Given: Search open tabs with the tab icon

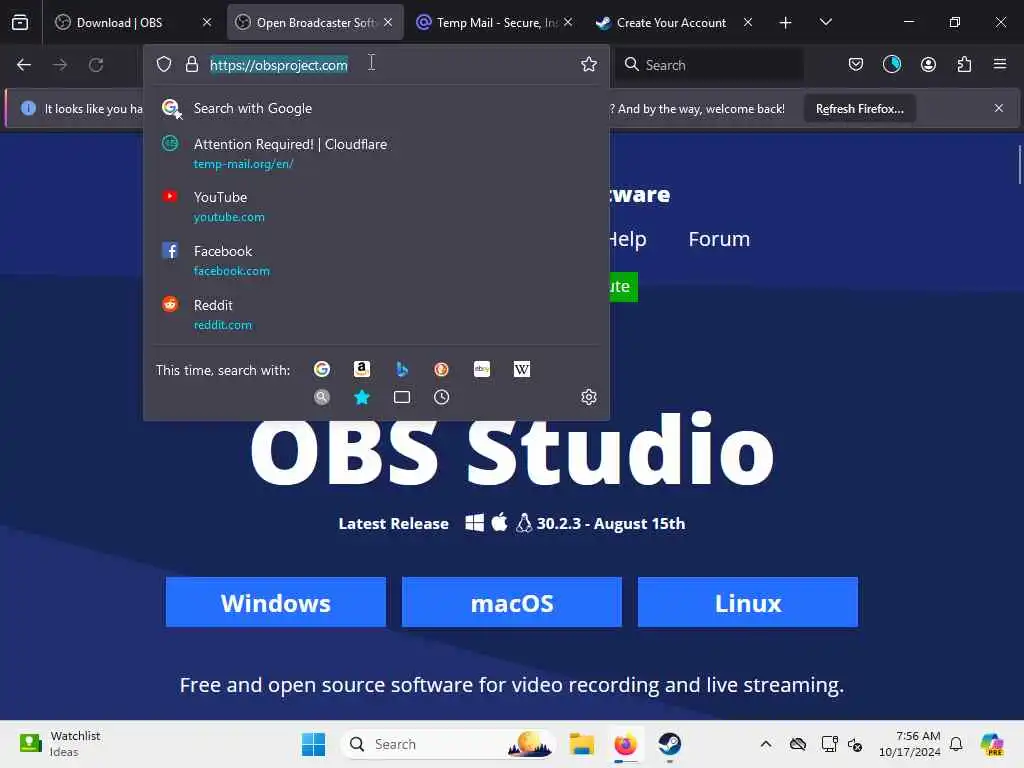Looking at the screenshot, I should pos(402,397).
